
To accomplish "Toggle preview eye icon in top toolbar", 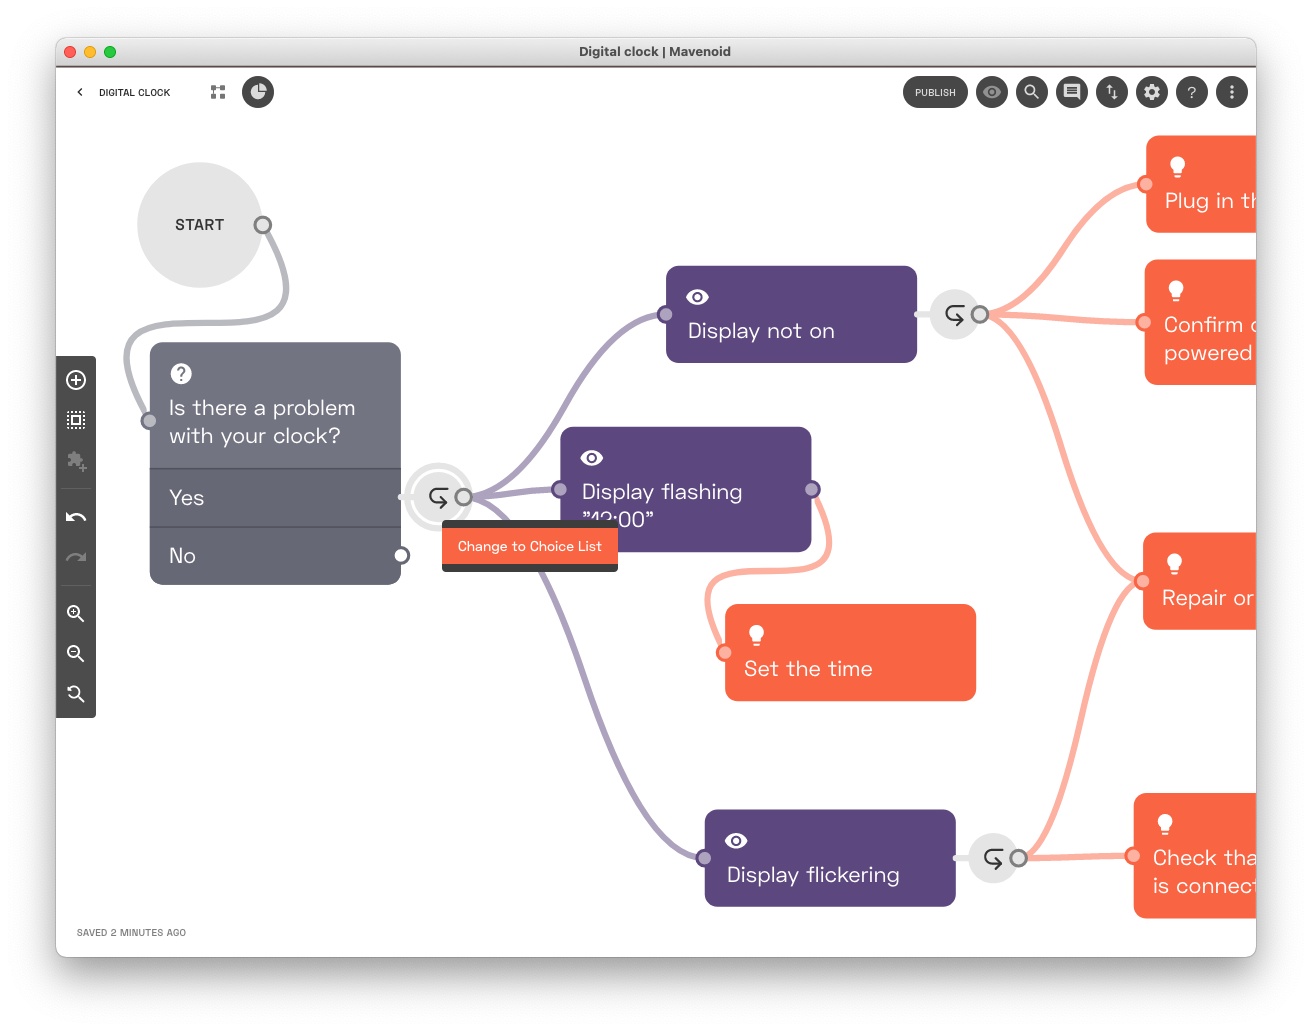I will click(992, 92).
